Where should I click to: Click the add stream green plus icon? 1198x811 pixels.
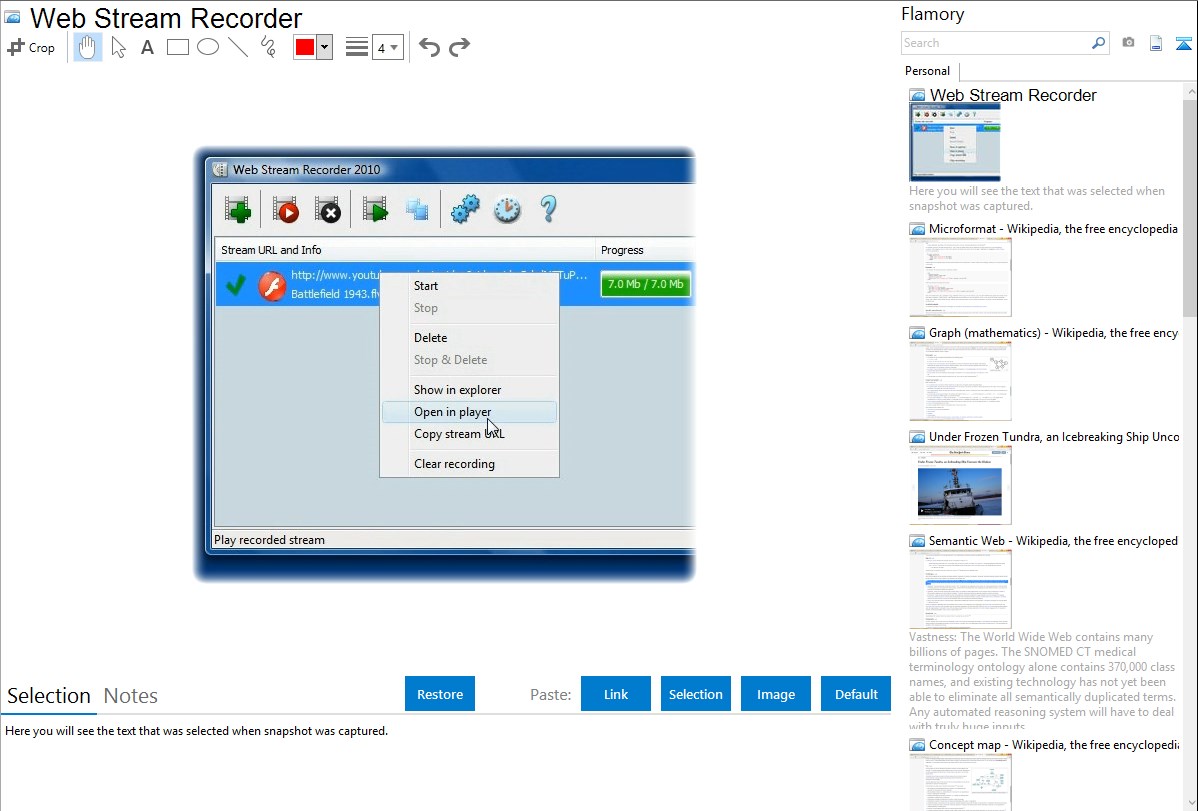point(238,209)
